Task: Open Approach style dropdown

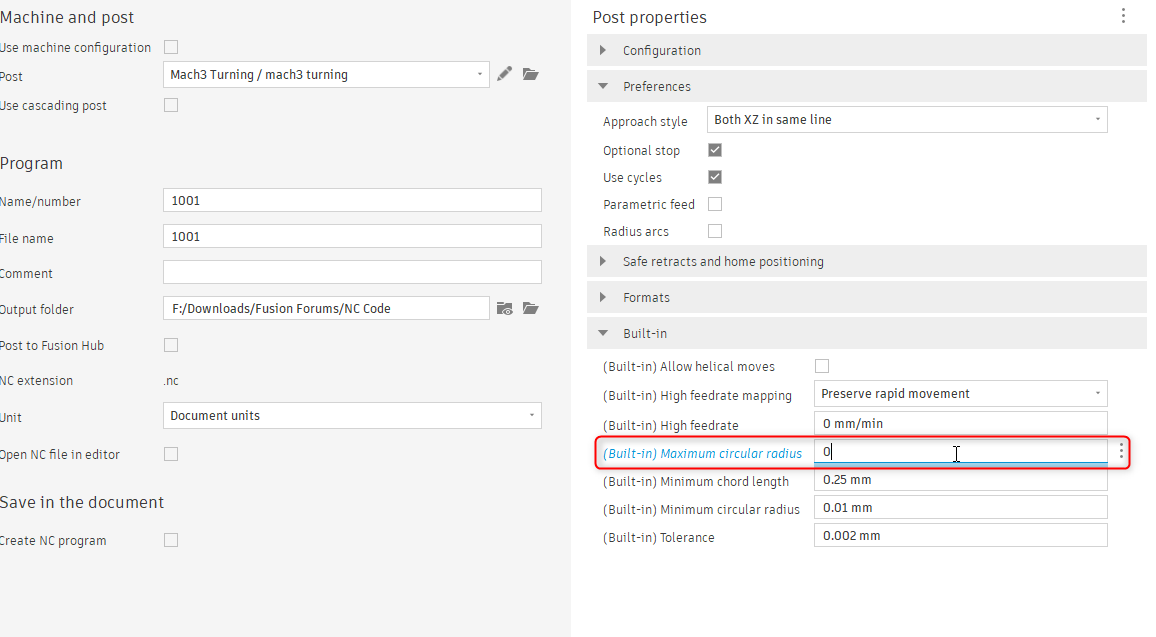Action: pos(907,119)
